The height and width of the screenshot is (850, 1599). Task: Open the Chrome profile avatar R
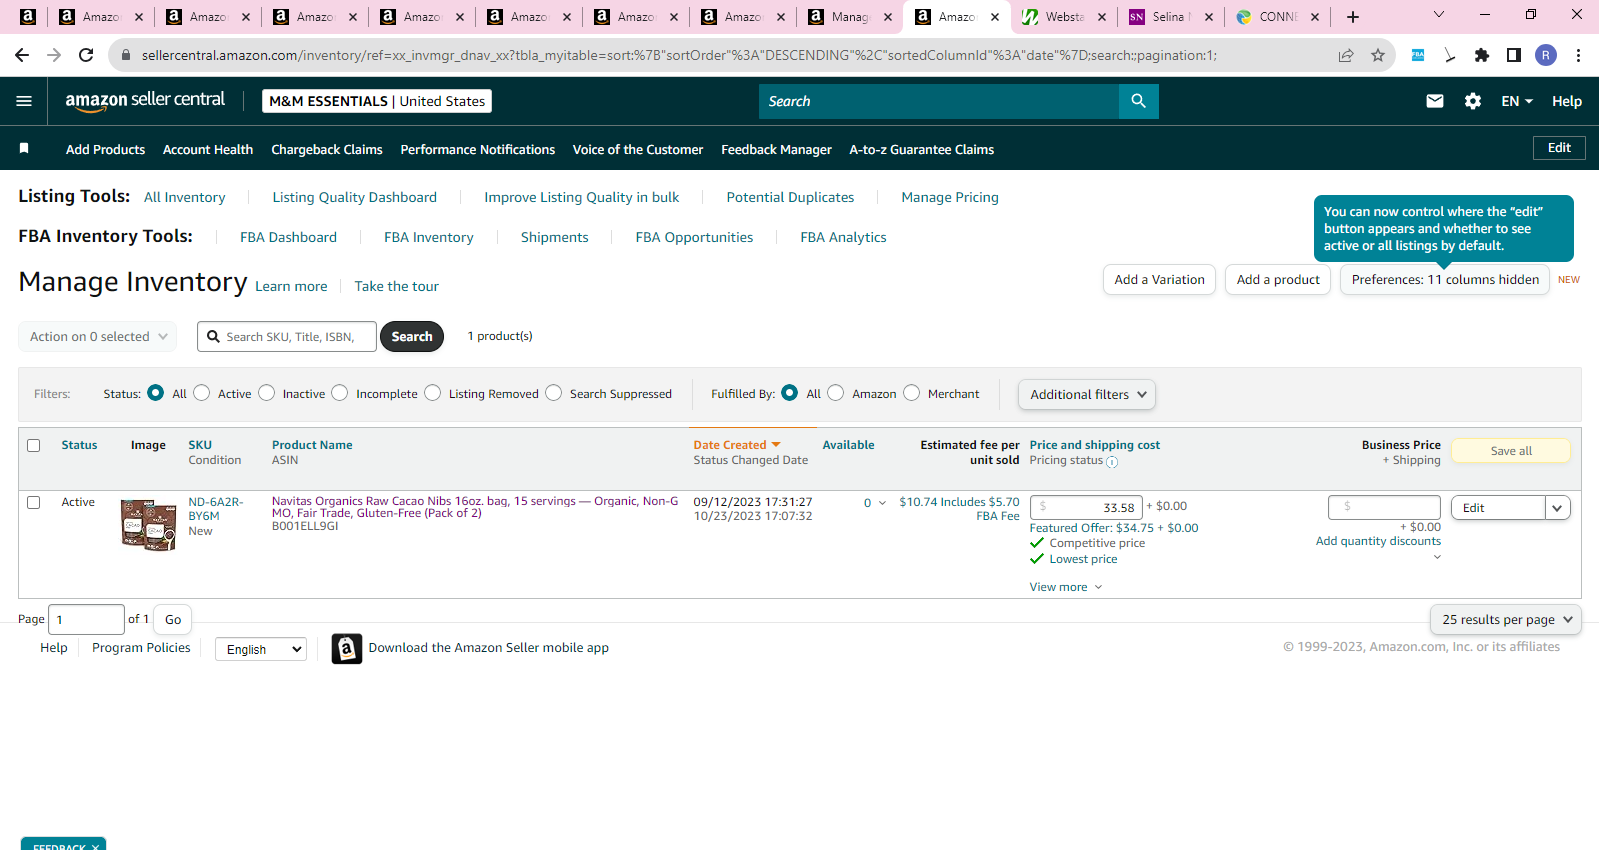point(1546,55)
